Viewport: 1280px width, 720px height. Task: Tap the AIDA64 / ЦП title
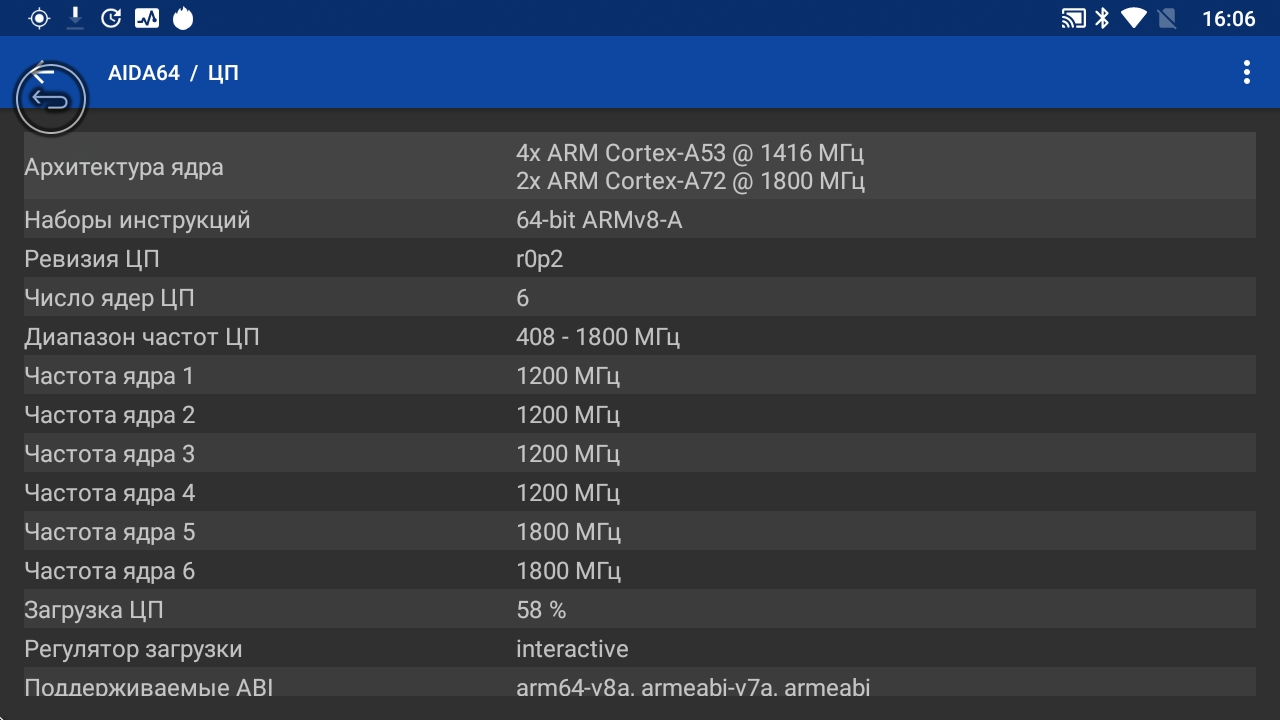[173, 73]
